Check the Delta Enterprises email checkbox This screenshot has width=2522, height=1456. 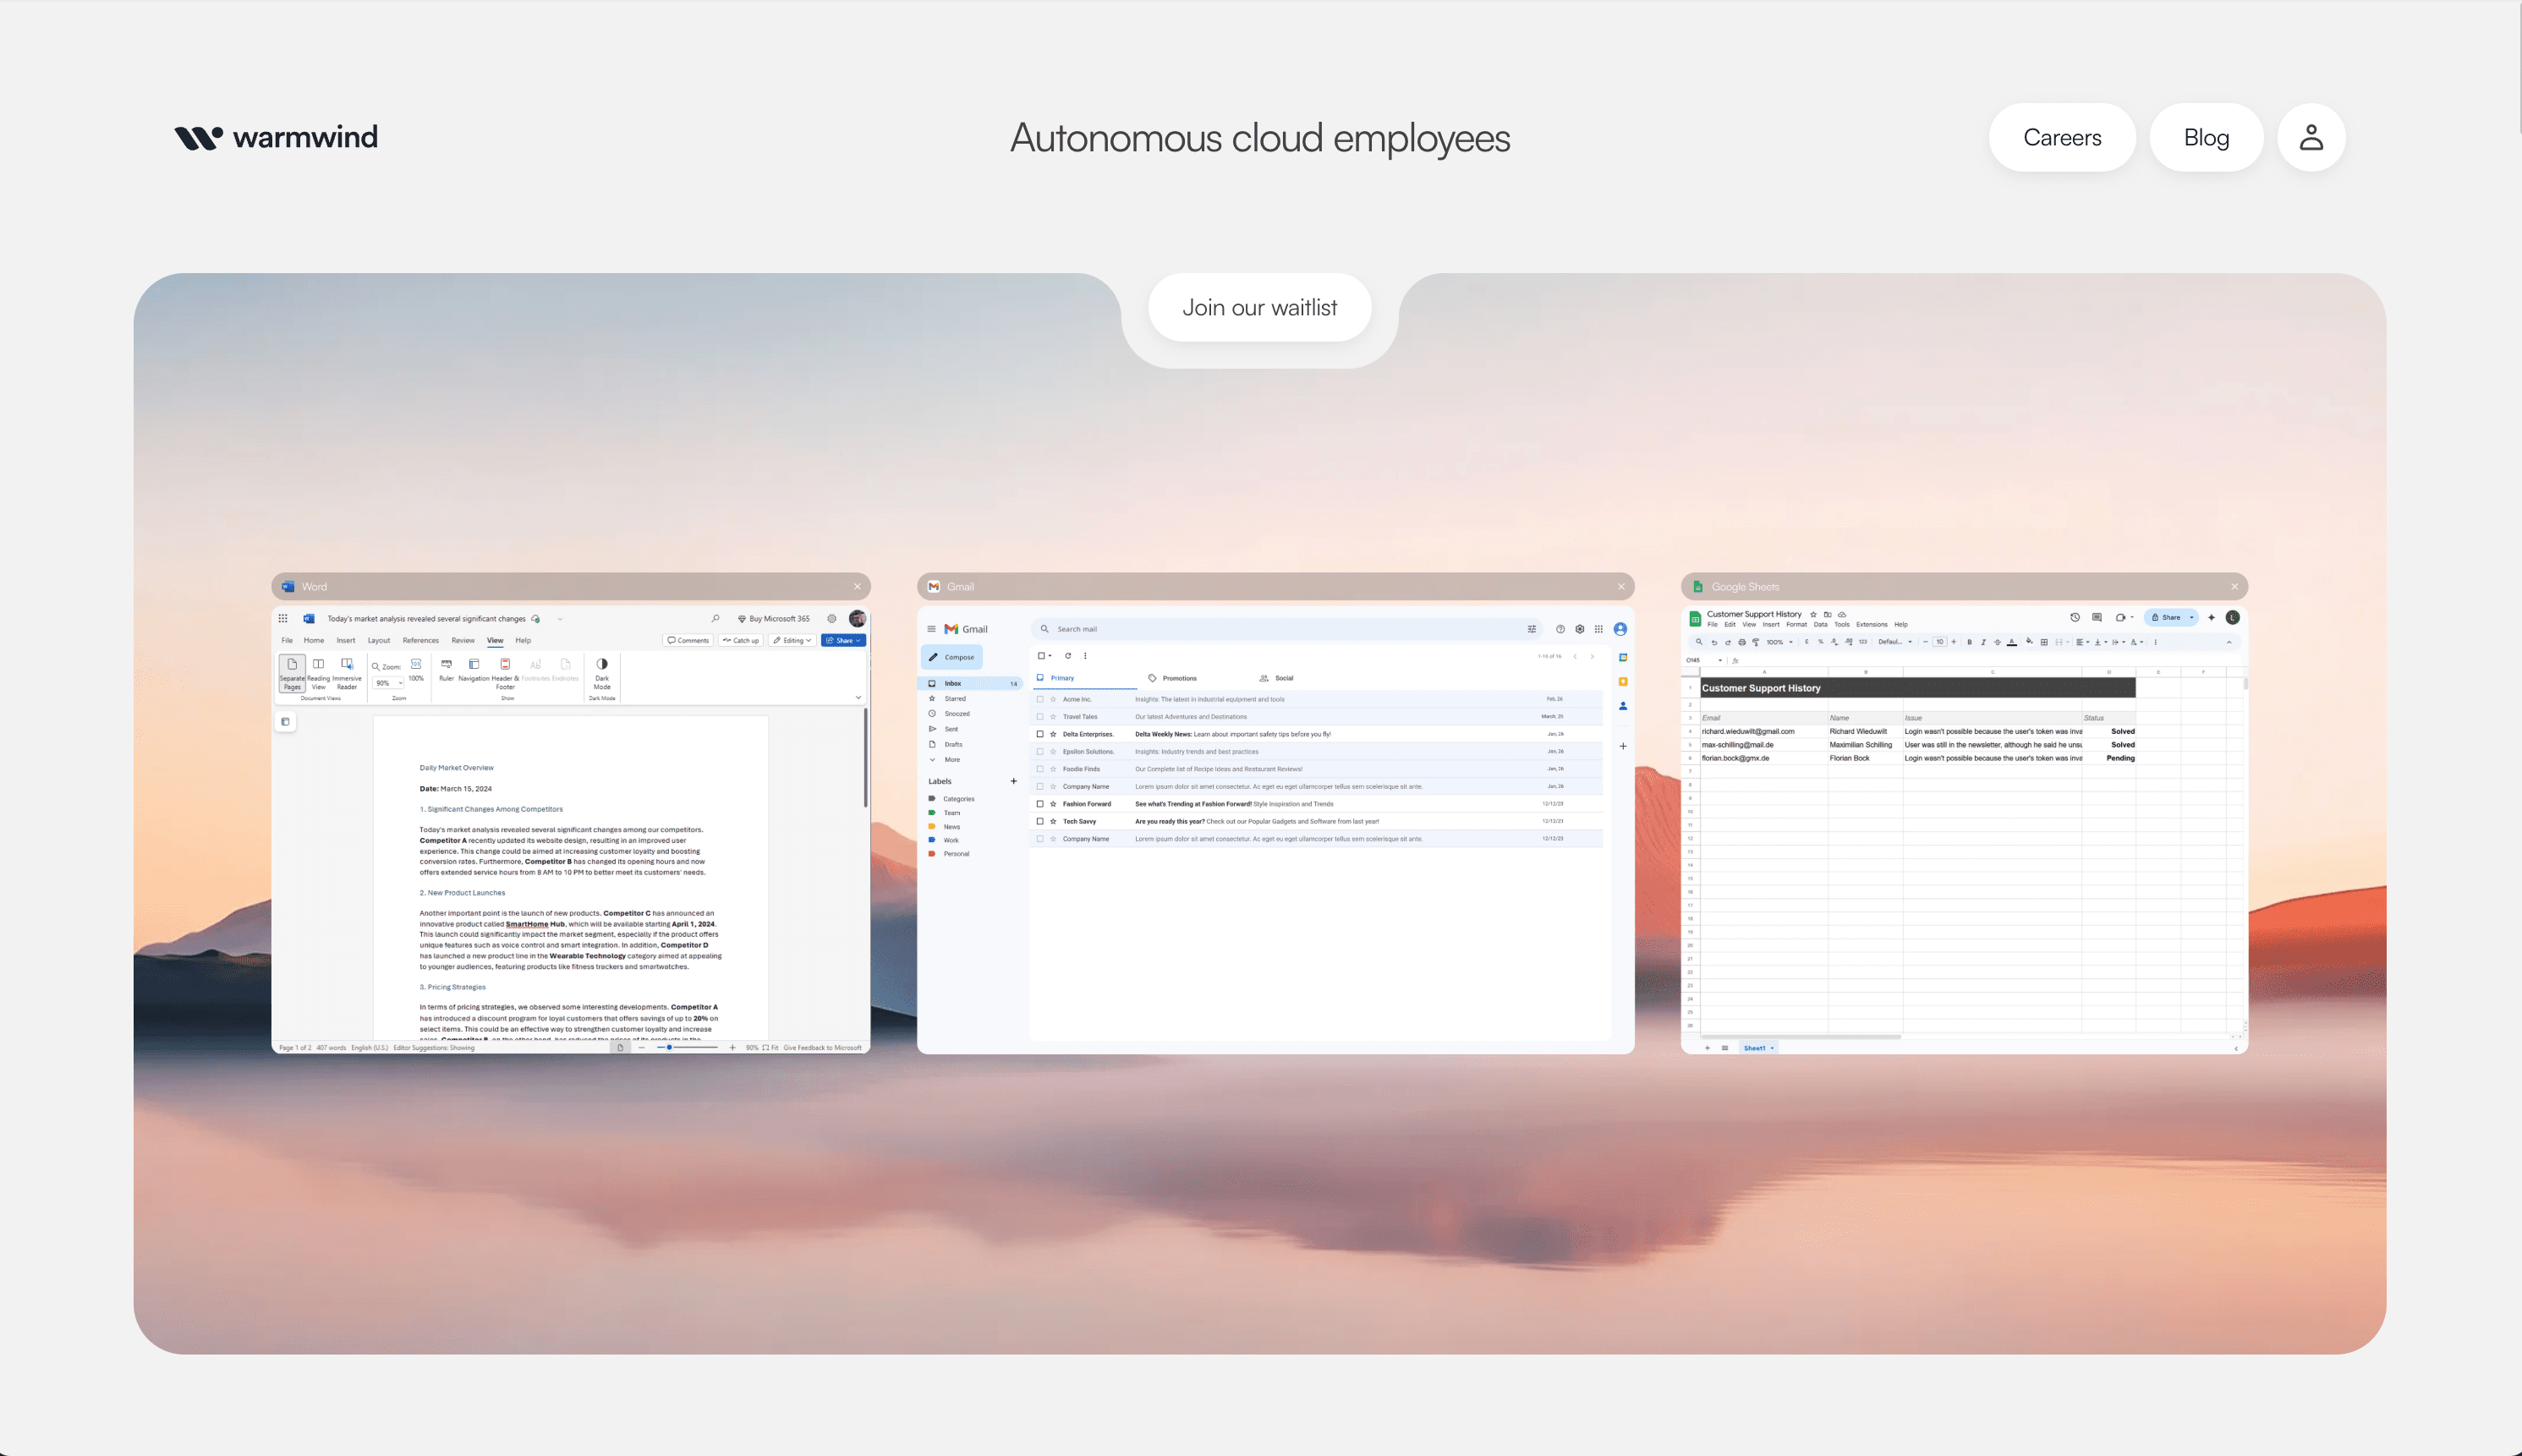(1040, 734)
